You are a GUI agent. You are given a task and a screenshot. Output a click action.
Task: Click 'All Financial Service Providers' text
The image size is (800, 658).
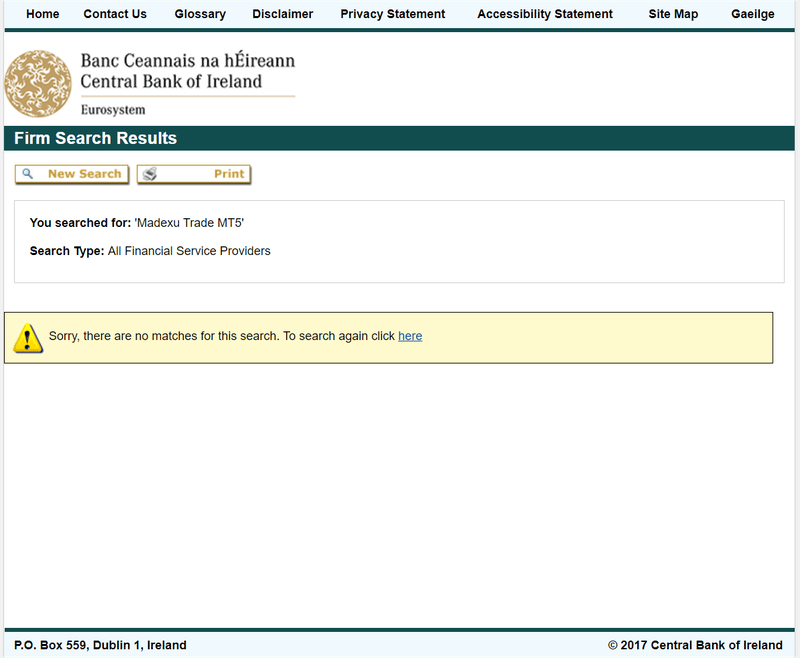pos(189,251)
